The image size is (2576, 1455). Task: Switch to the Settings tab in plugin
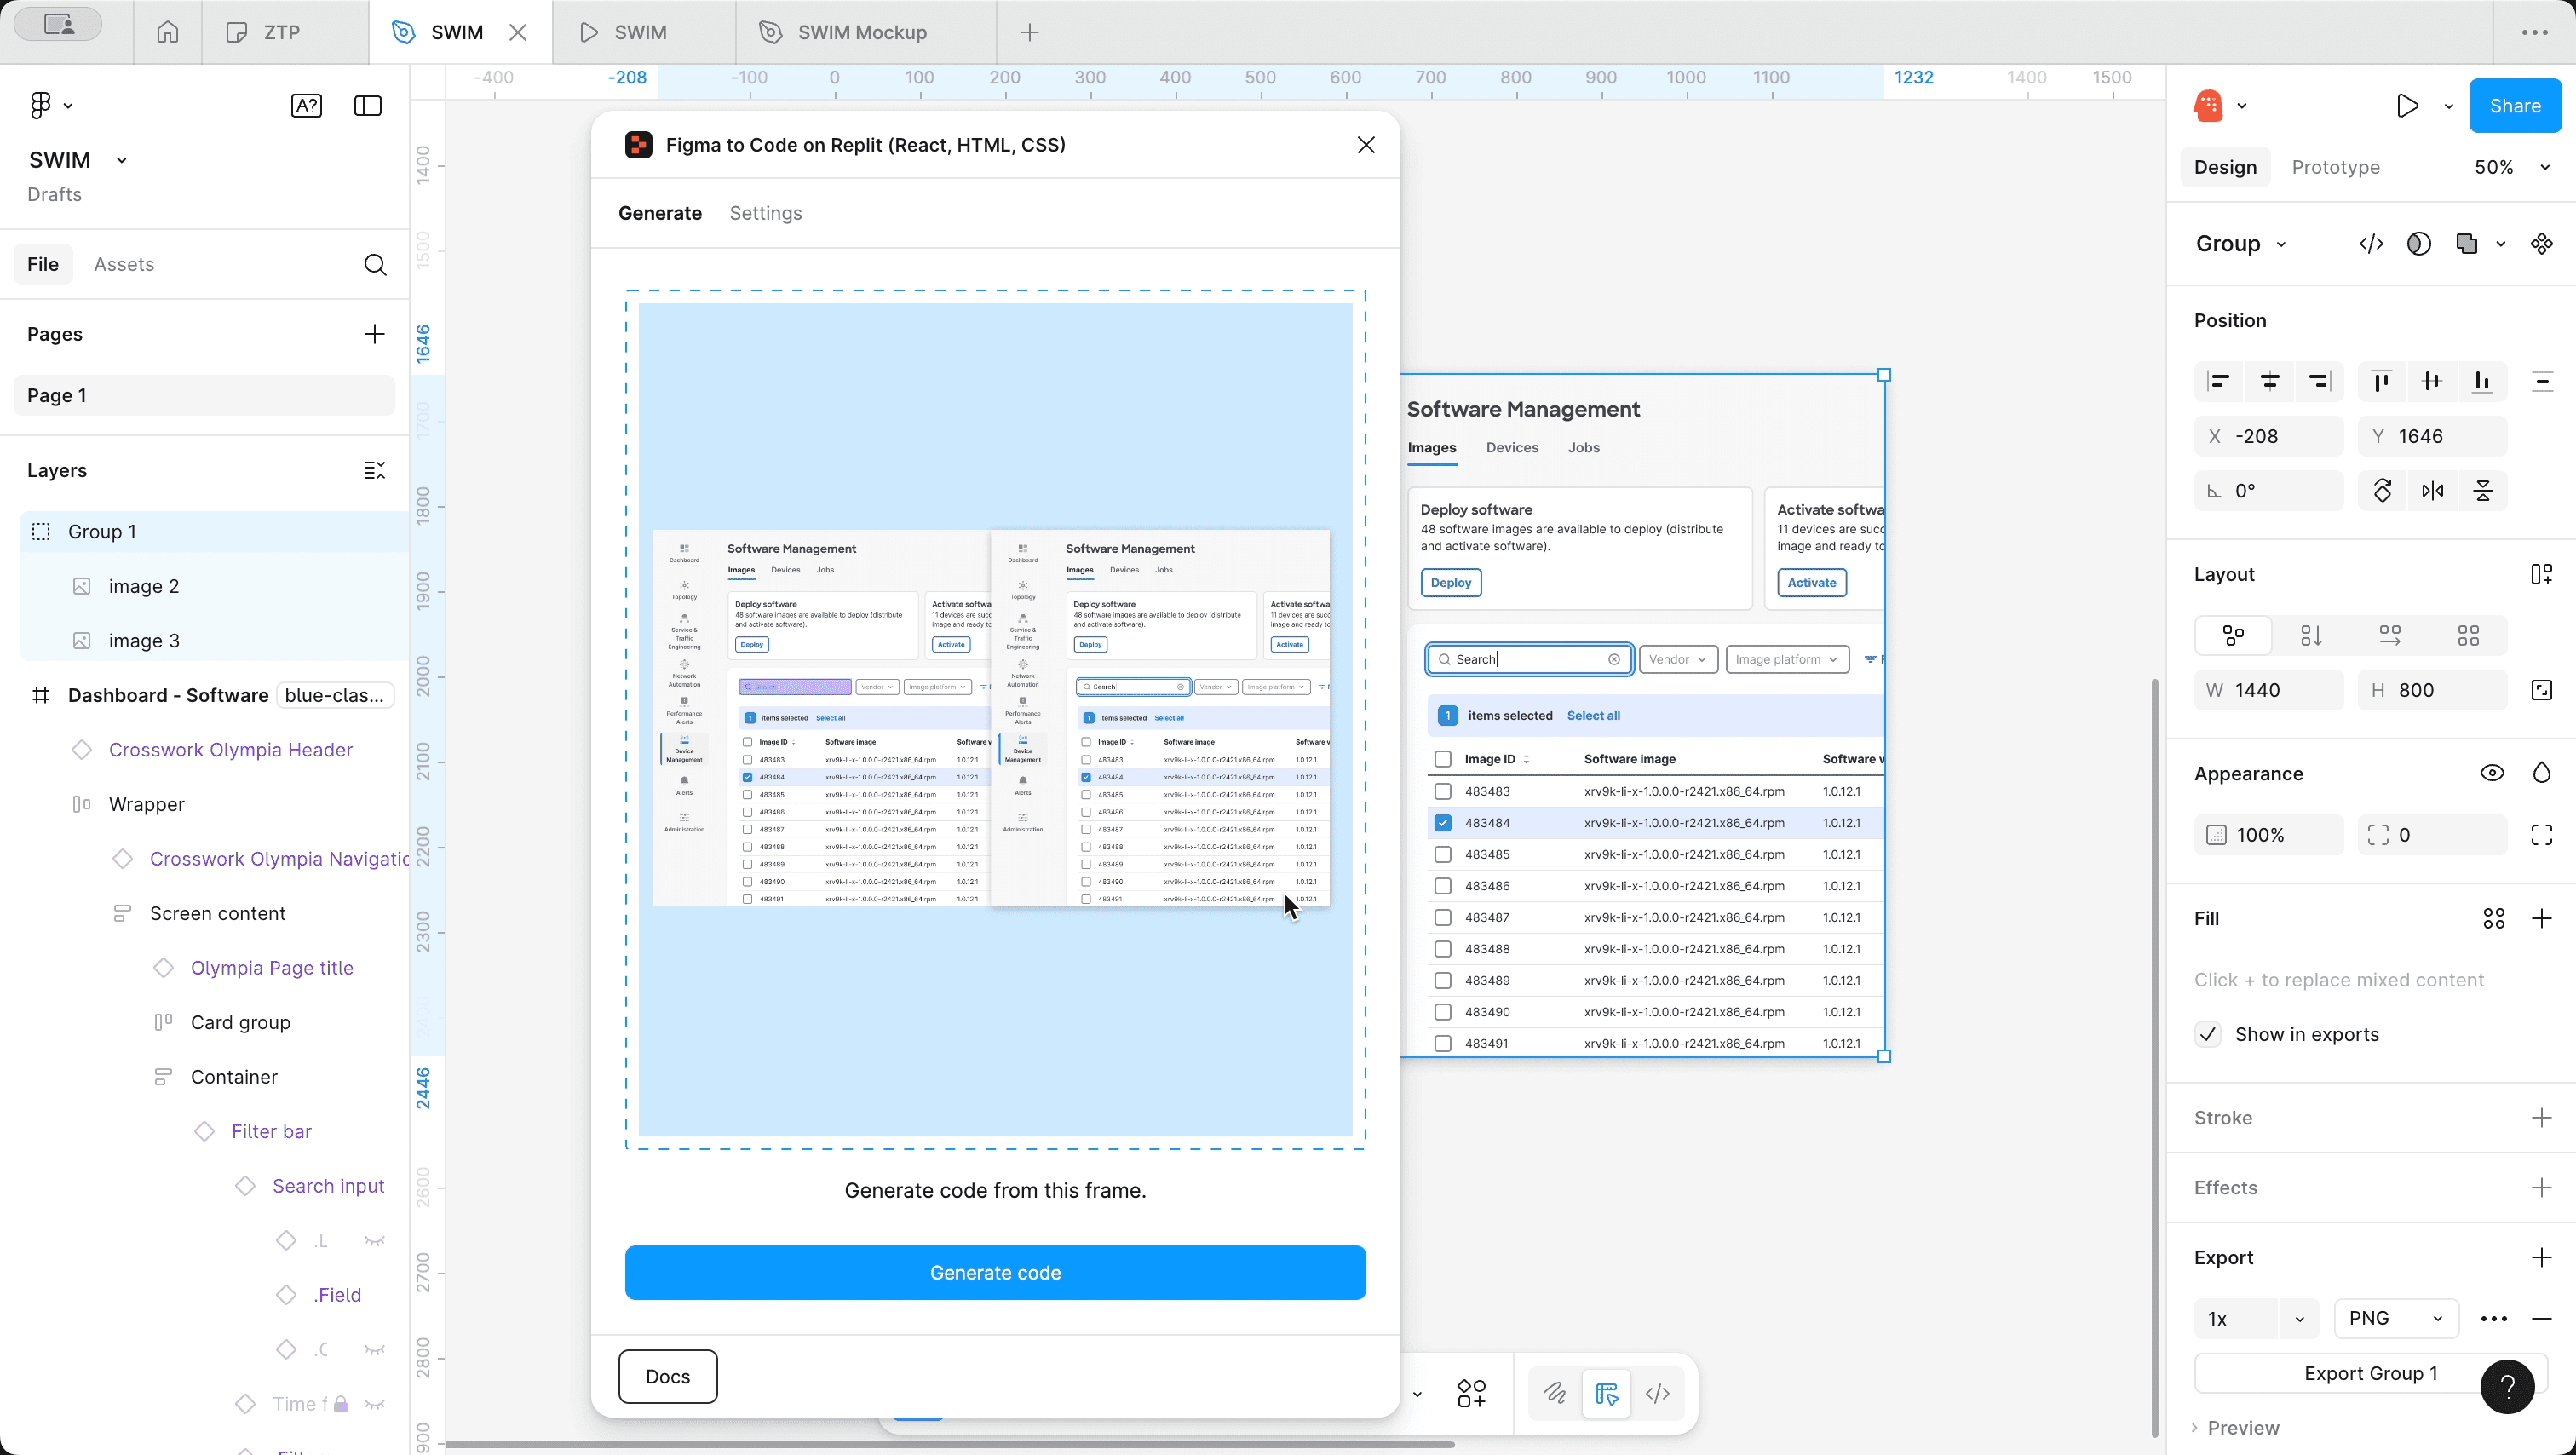[x=765, y=213]
